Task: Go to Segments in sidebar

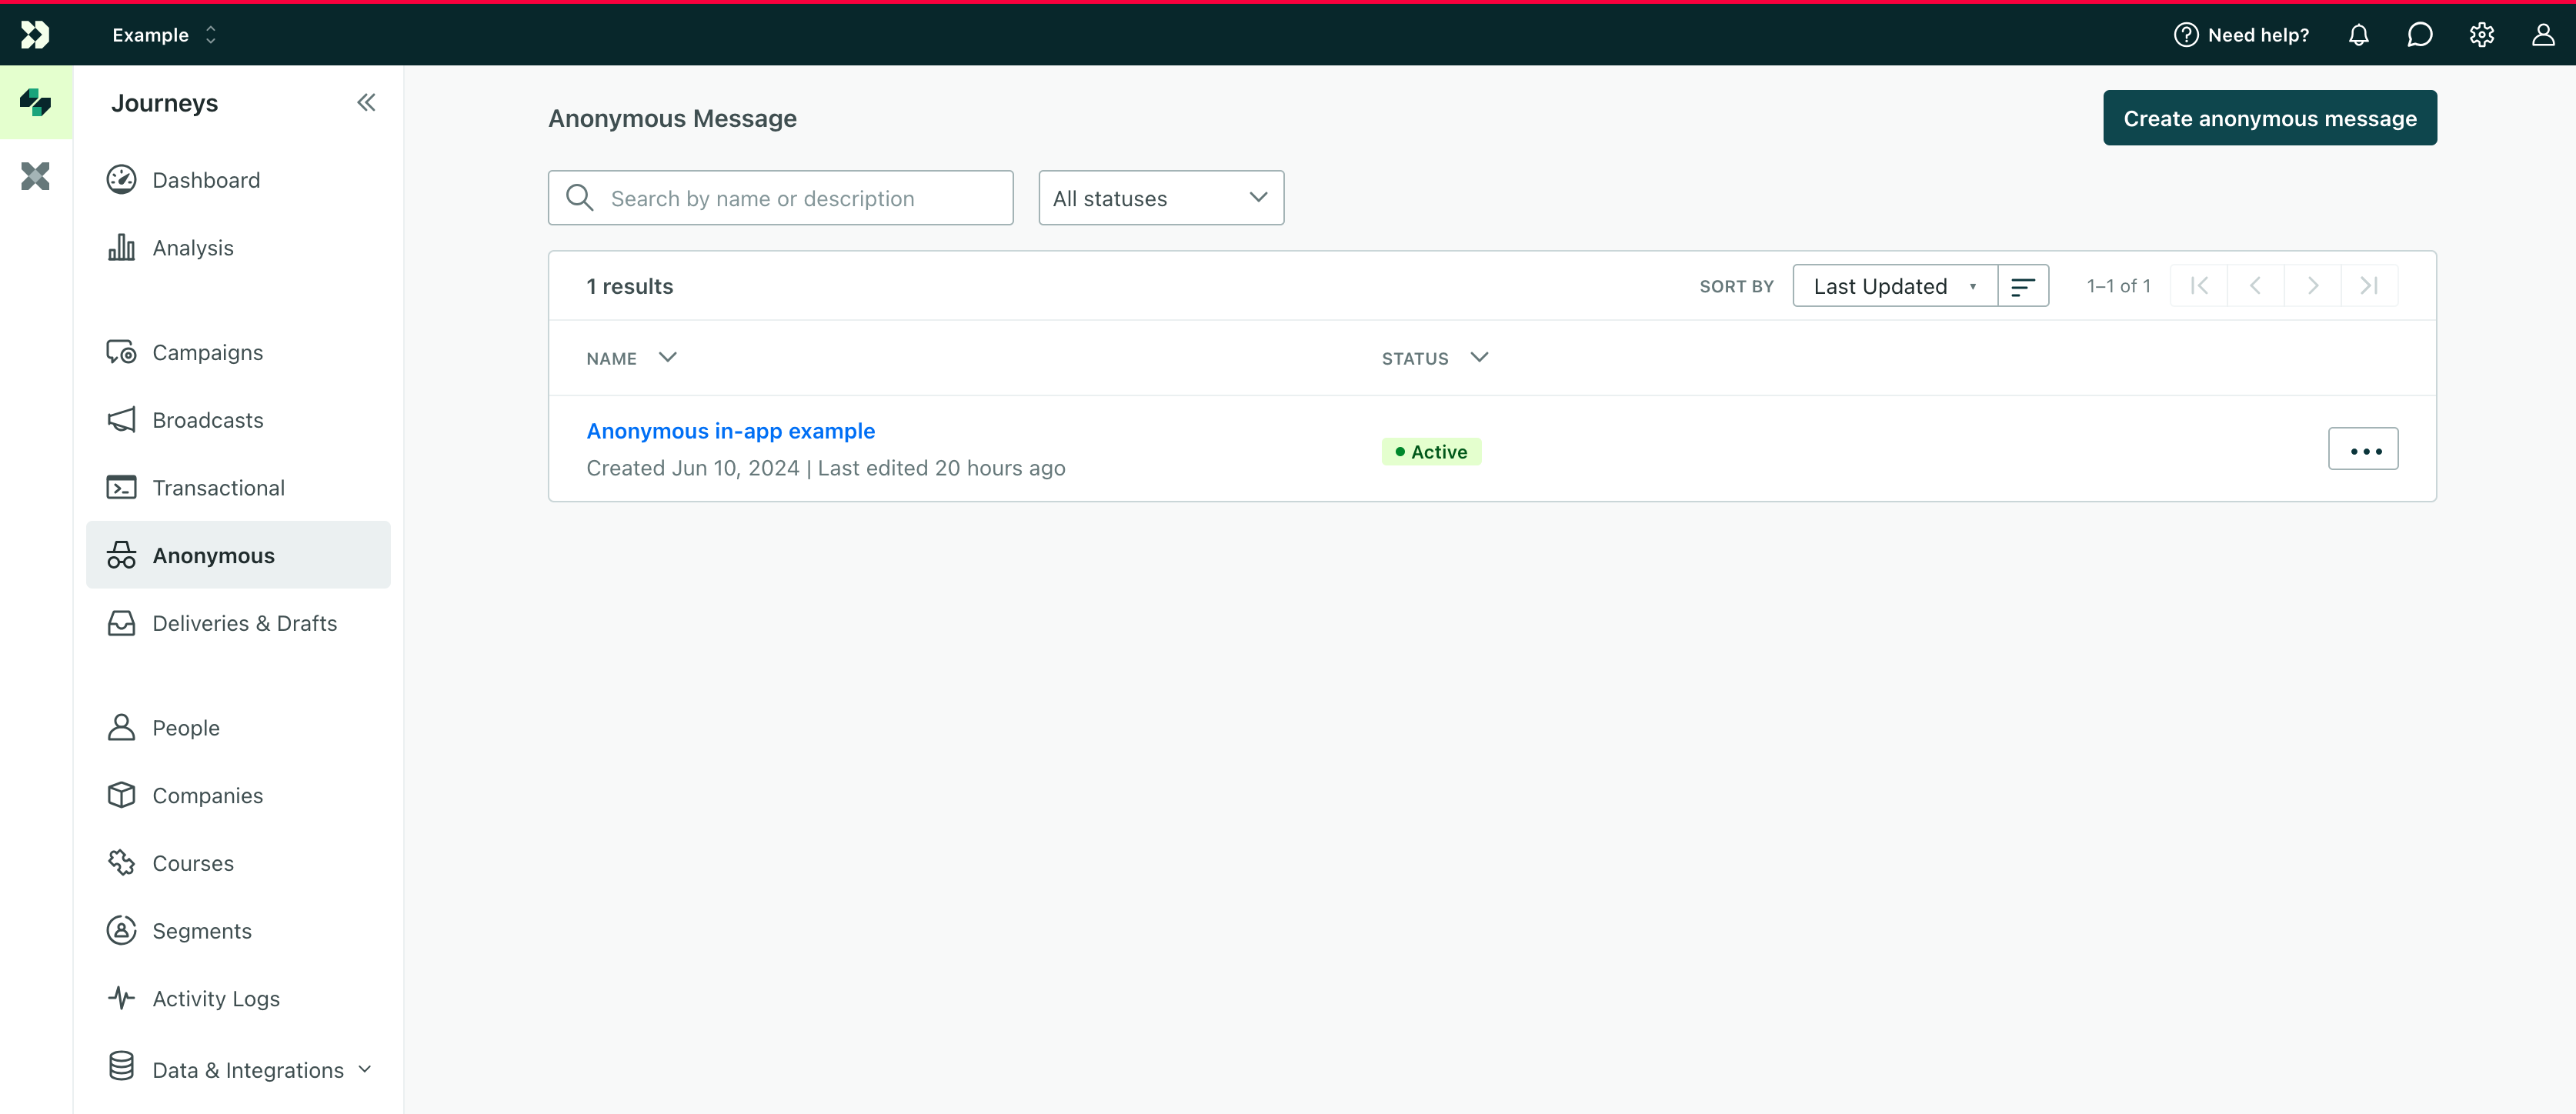Action: 238,930
